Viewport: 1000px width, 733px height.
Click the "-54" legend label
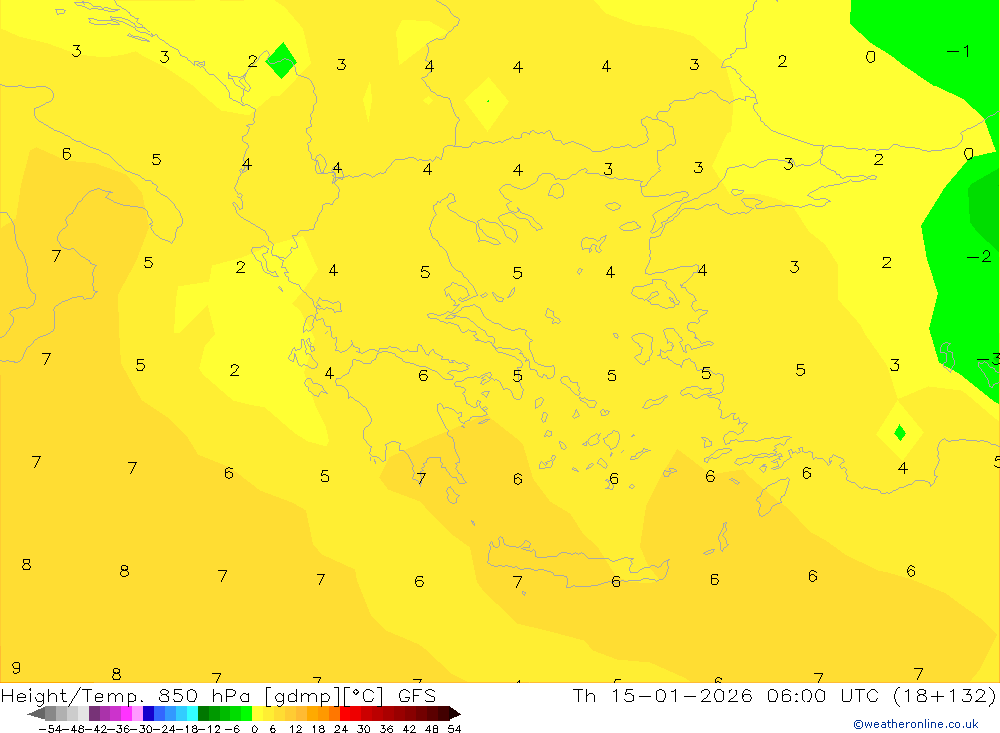click(50, 729)
